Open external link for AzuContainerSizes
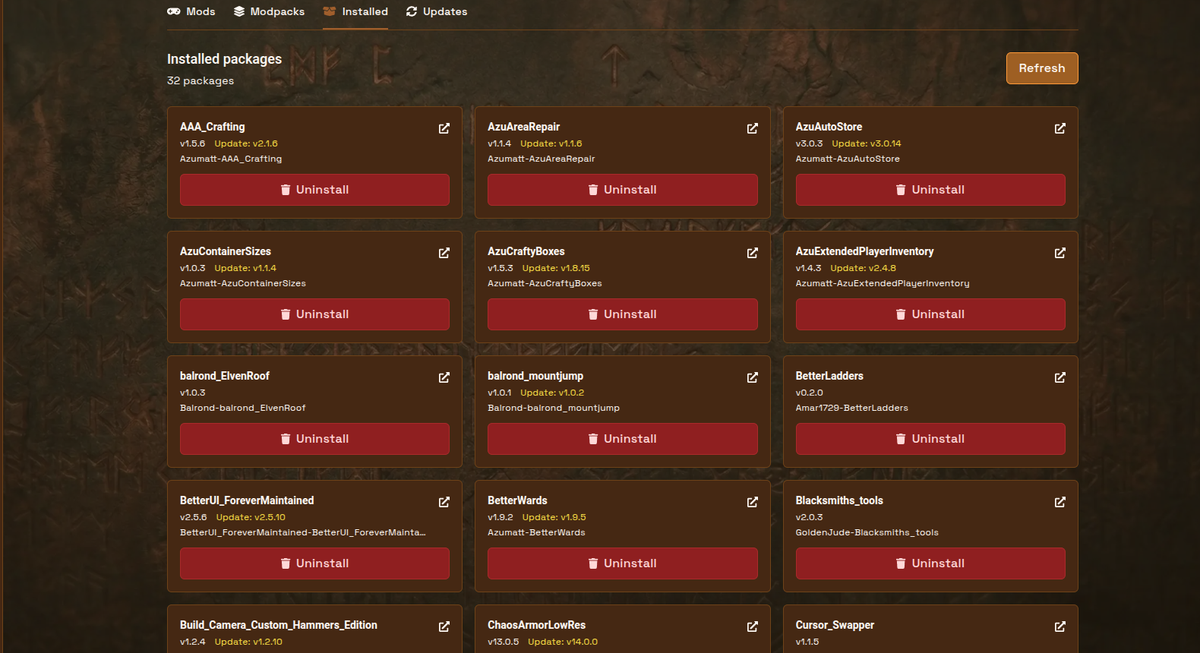Screen dimensions: 1200x653 [x=444, y=253]
